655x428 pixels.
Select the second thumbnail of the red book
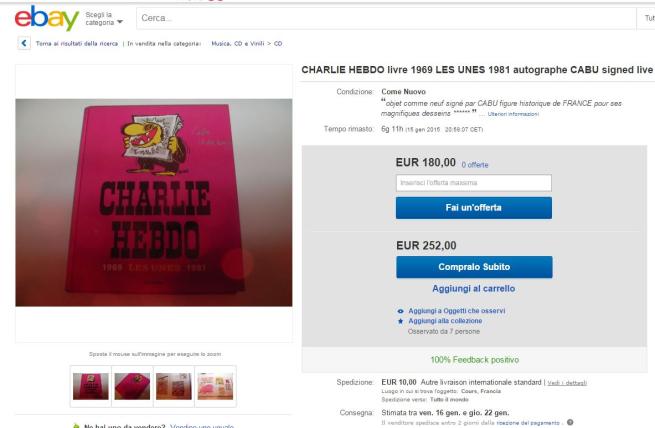pos(132,386)
